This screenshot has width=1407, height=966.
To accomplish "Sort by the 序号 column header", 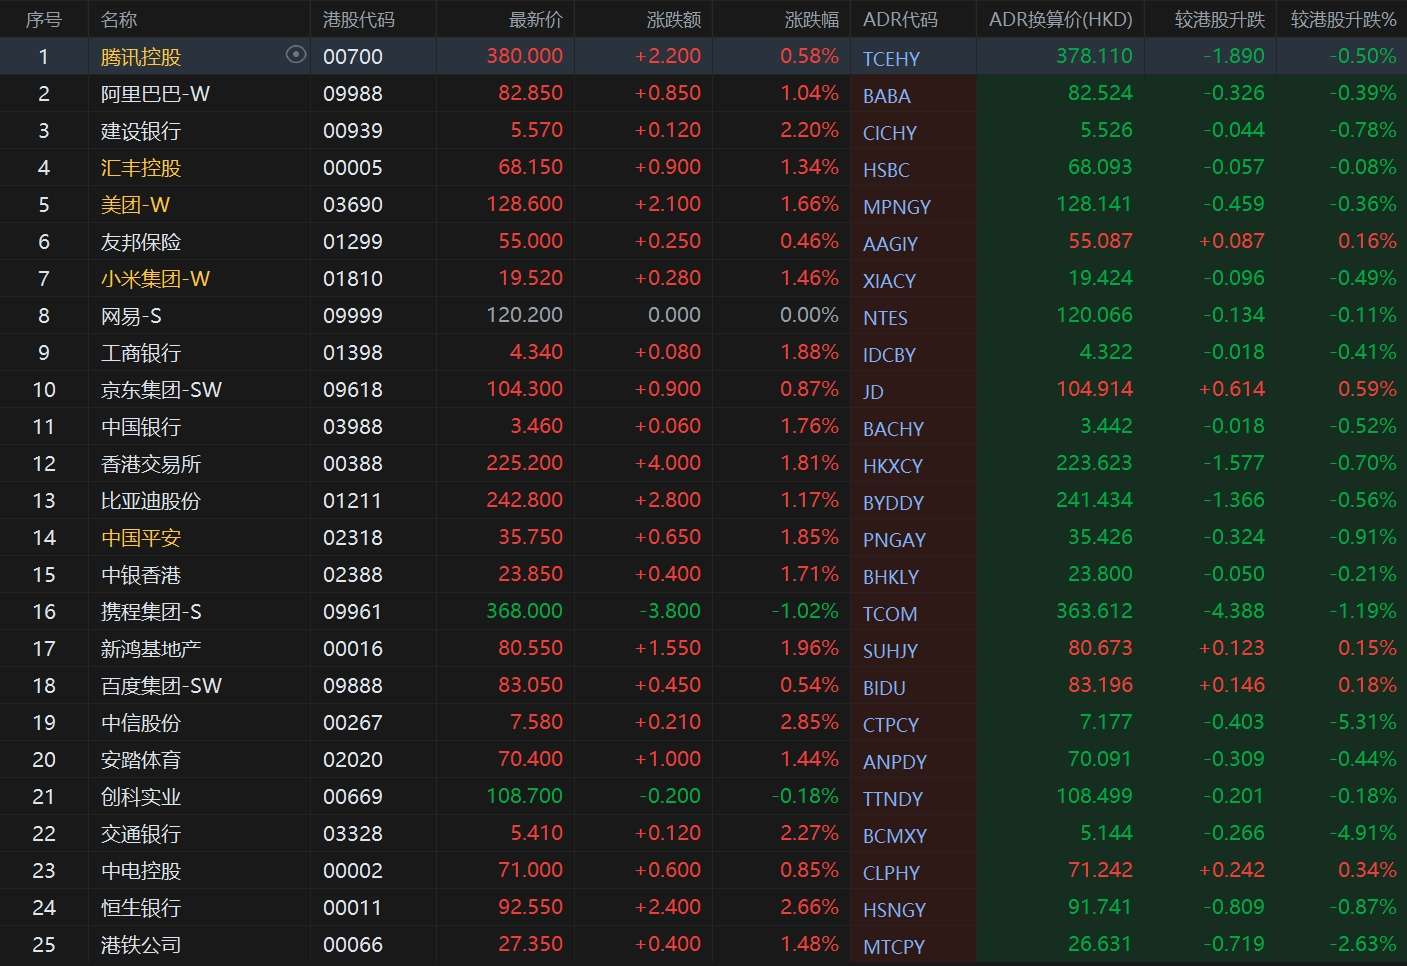I will pyautogui.click(x=44, y=19).
